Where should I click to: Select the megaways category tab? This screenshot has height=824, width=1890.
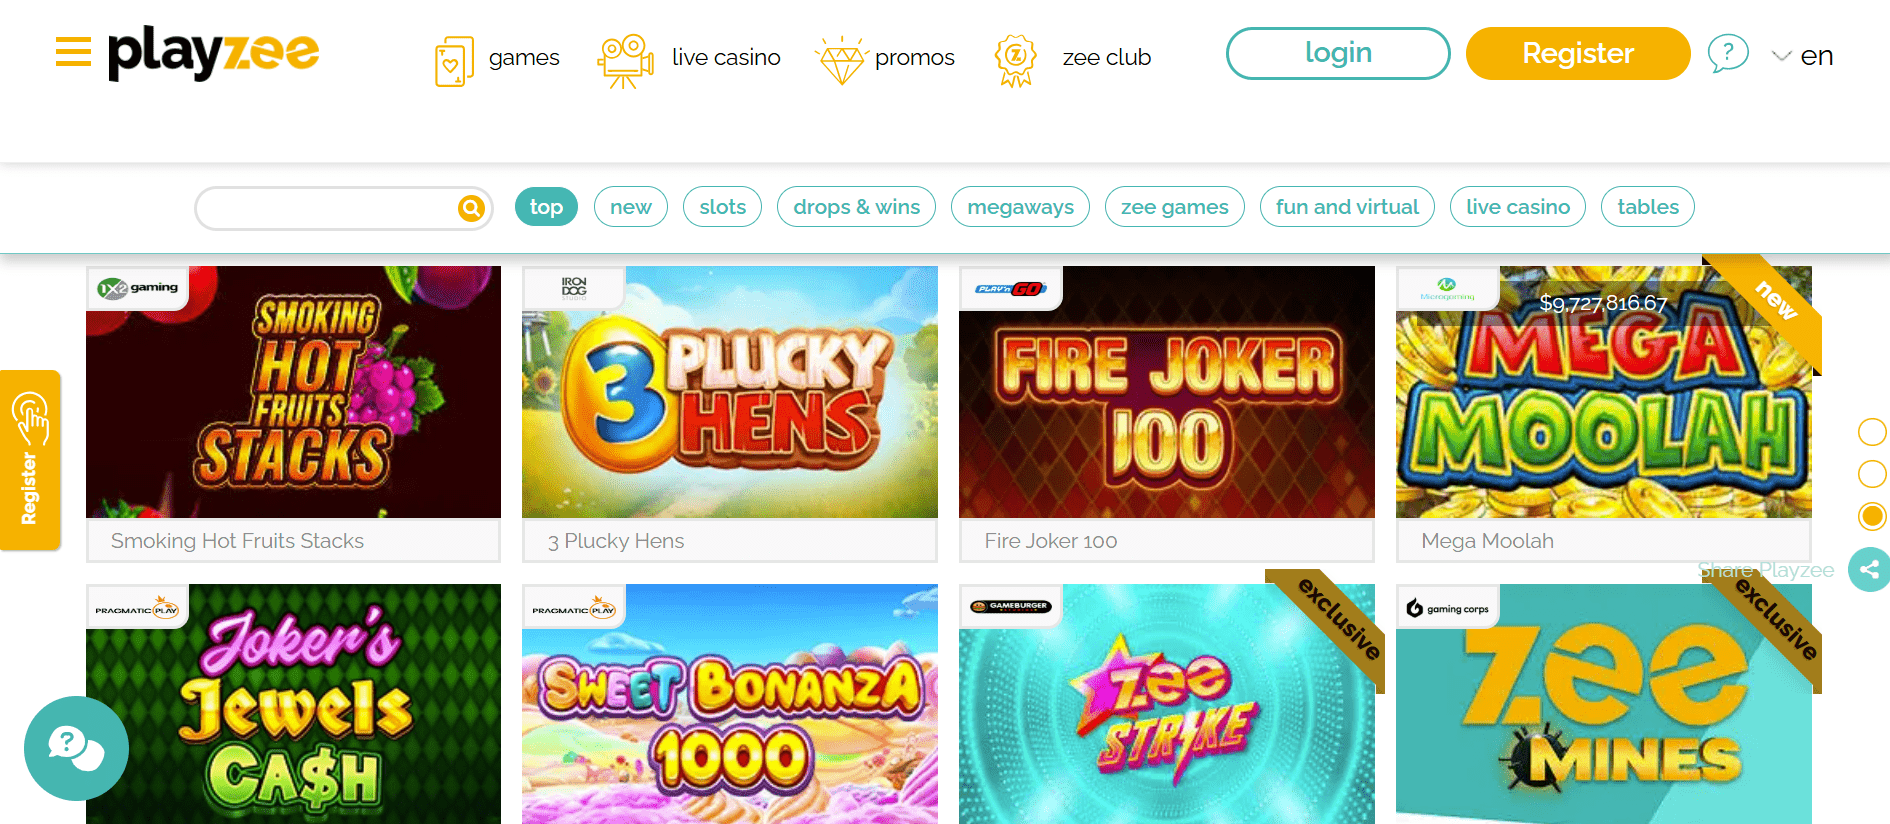coord(1020,207)
